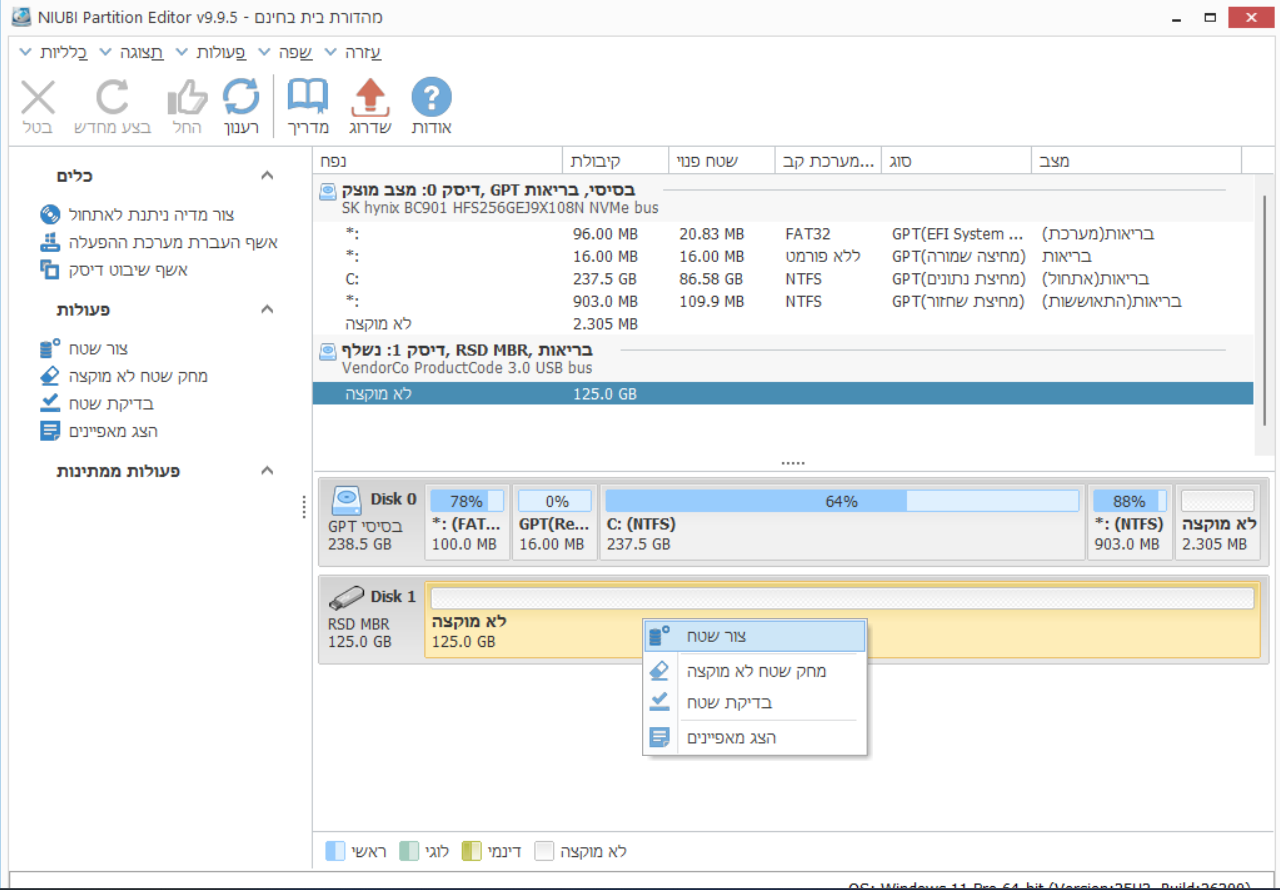
Task: Collapse the Tools (כלים) sidebar section
Action: (267, 176)
